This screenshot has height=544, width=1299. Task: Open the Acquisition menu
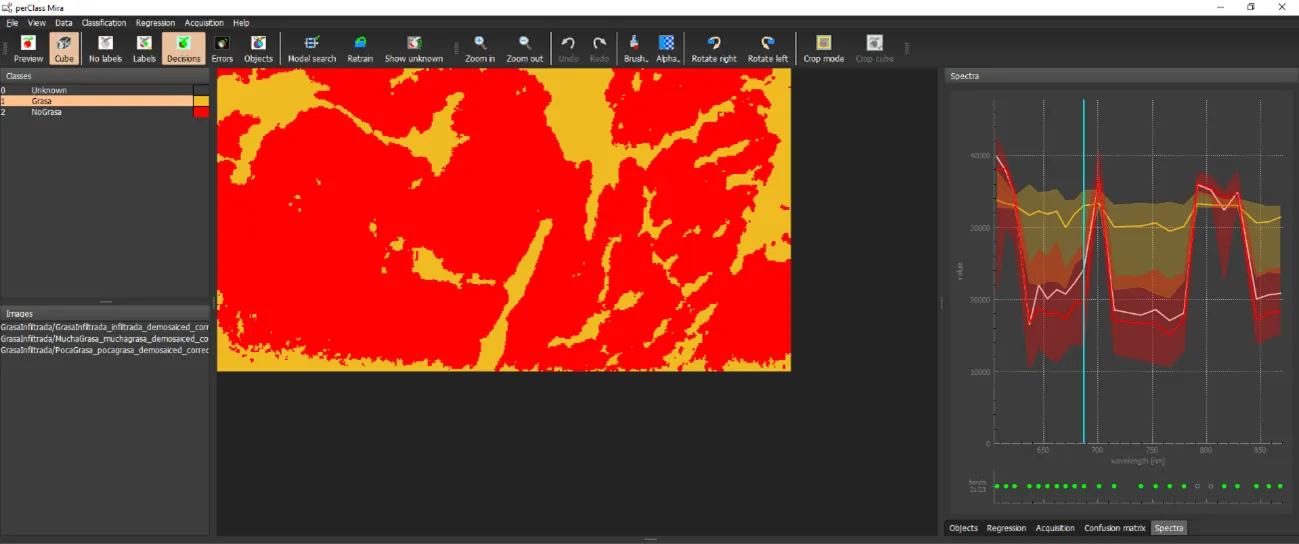click(204, 23)
